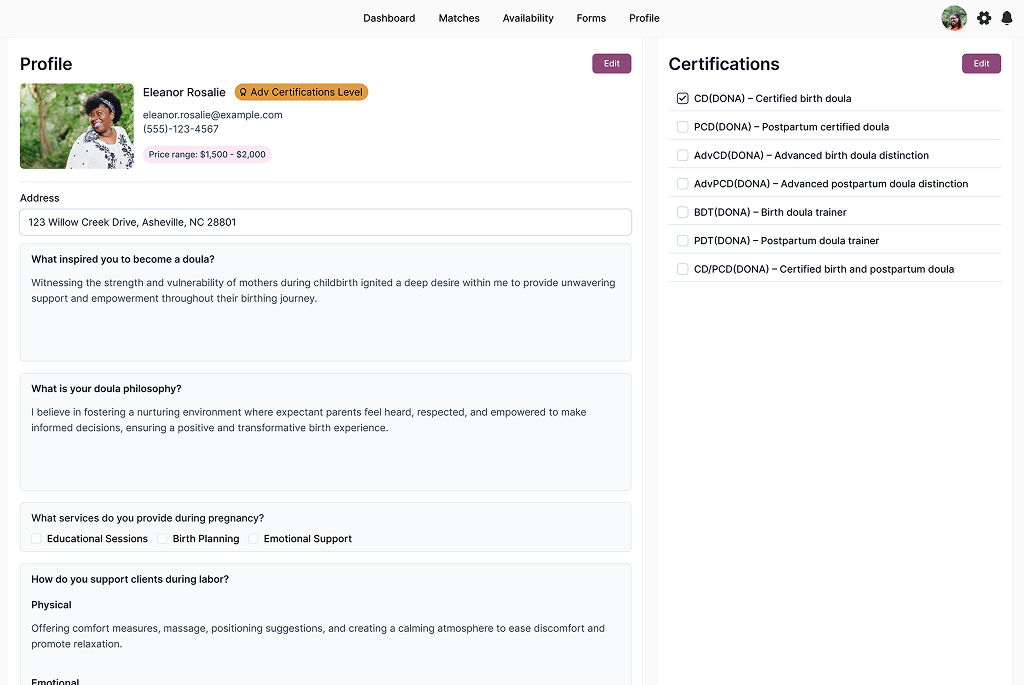Open the Matches page
The image size is (1024, 685).
coord(459,18)
